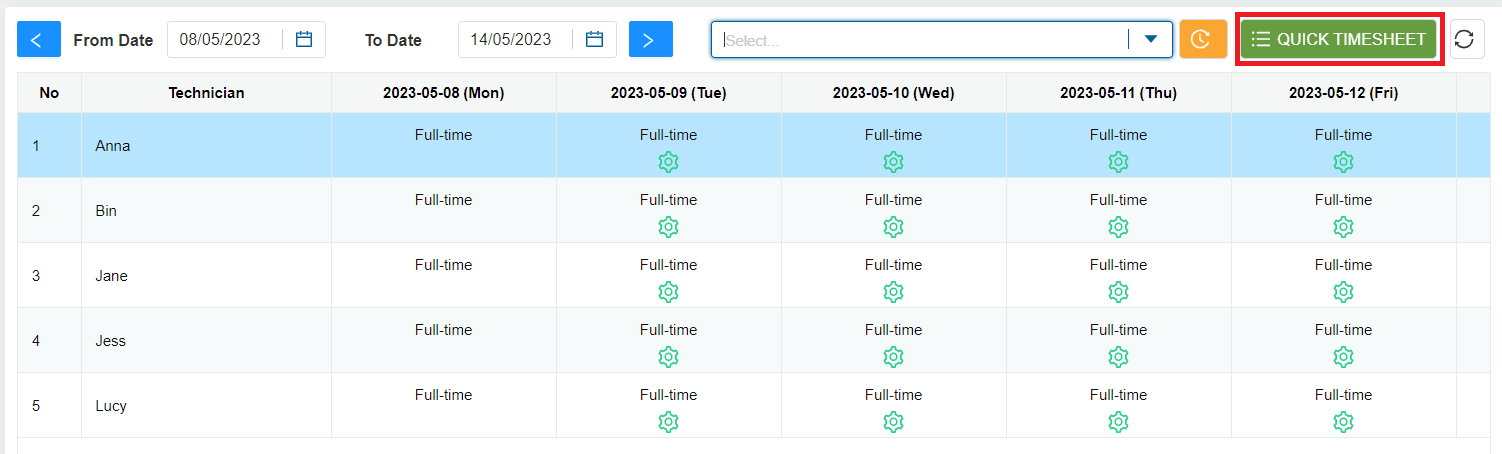Open Jess's settings gear for Wednesday 2023-05-10
Viewport: 1502px width, 454px height.
pyautogui.click(x=894, y=357)
